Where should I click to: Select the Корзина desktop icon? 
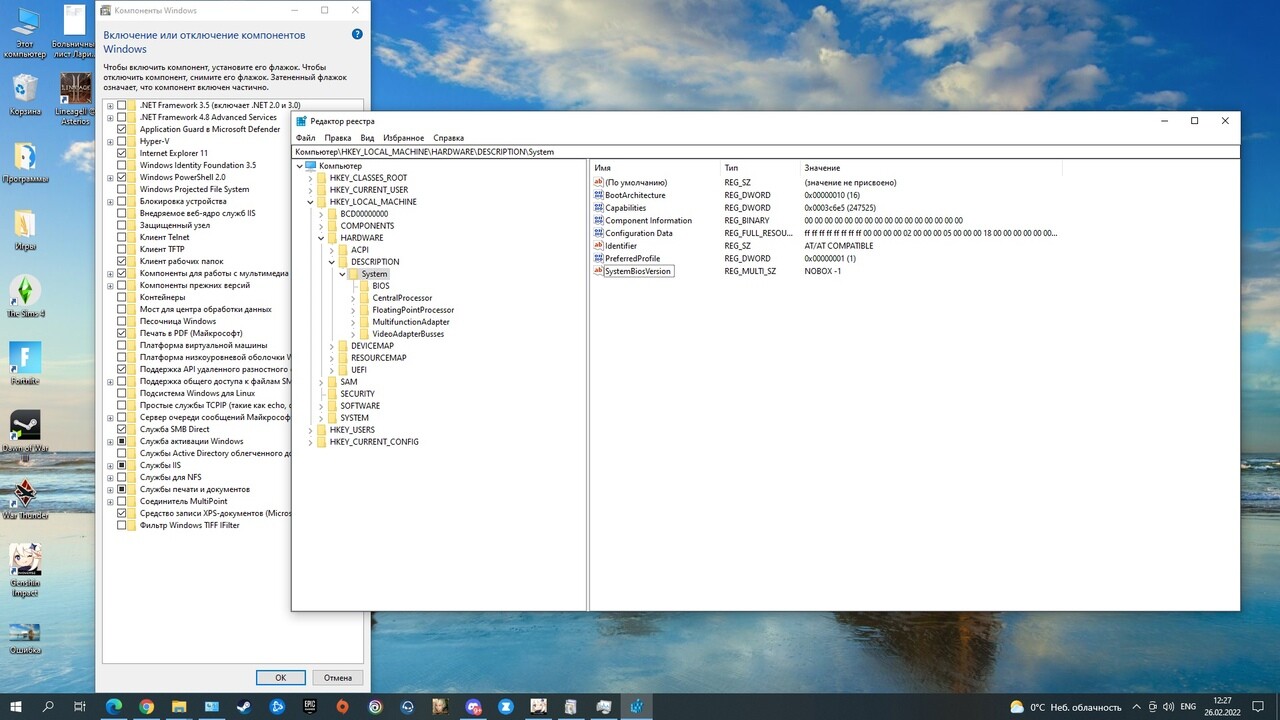click(x=25, y=95)
